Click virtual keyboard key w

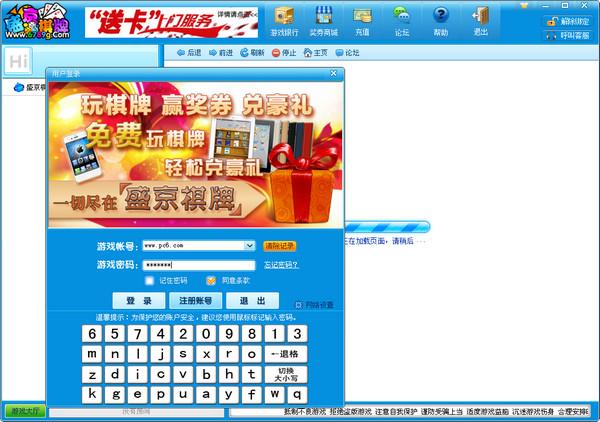[x=274, y=395]
